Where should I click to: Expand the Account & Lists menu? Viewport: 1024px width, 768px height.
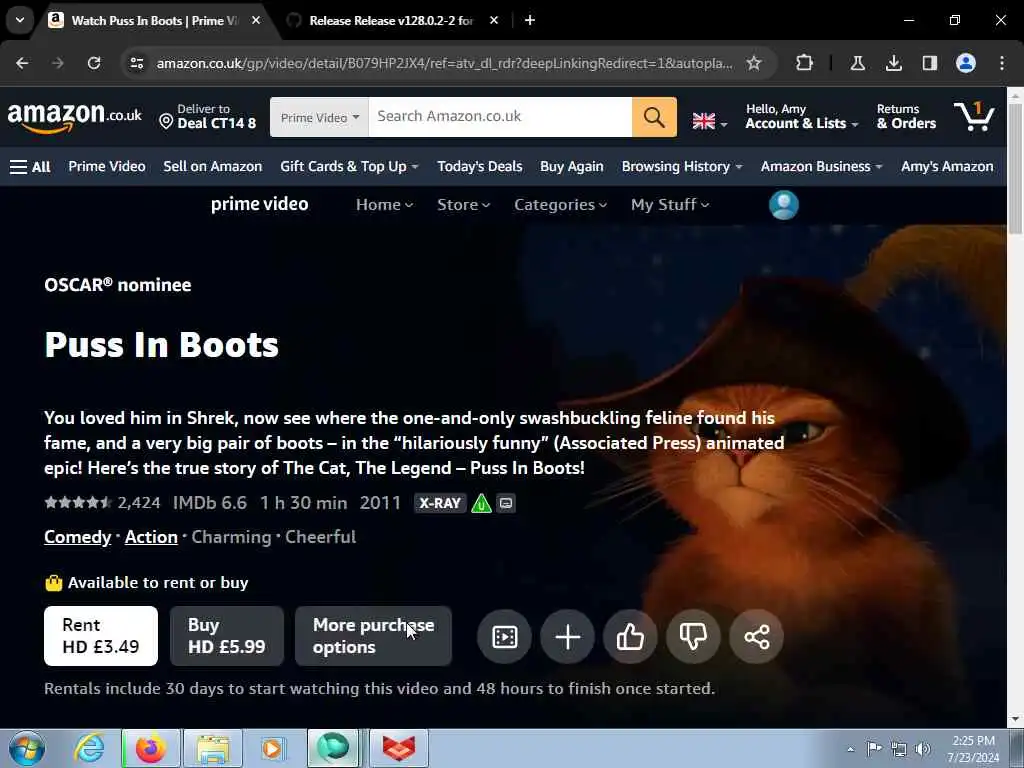[802, 116]
